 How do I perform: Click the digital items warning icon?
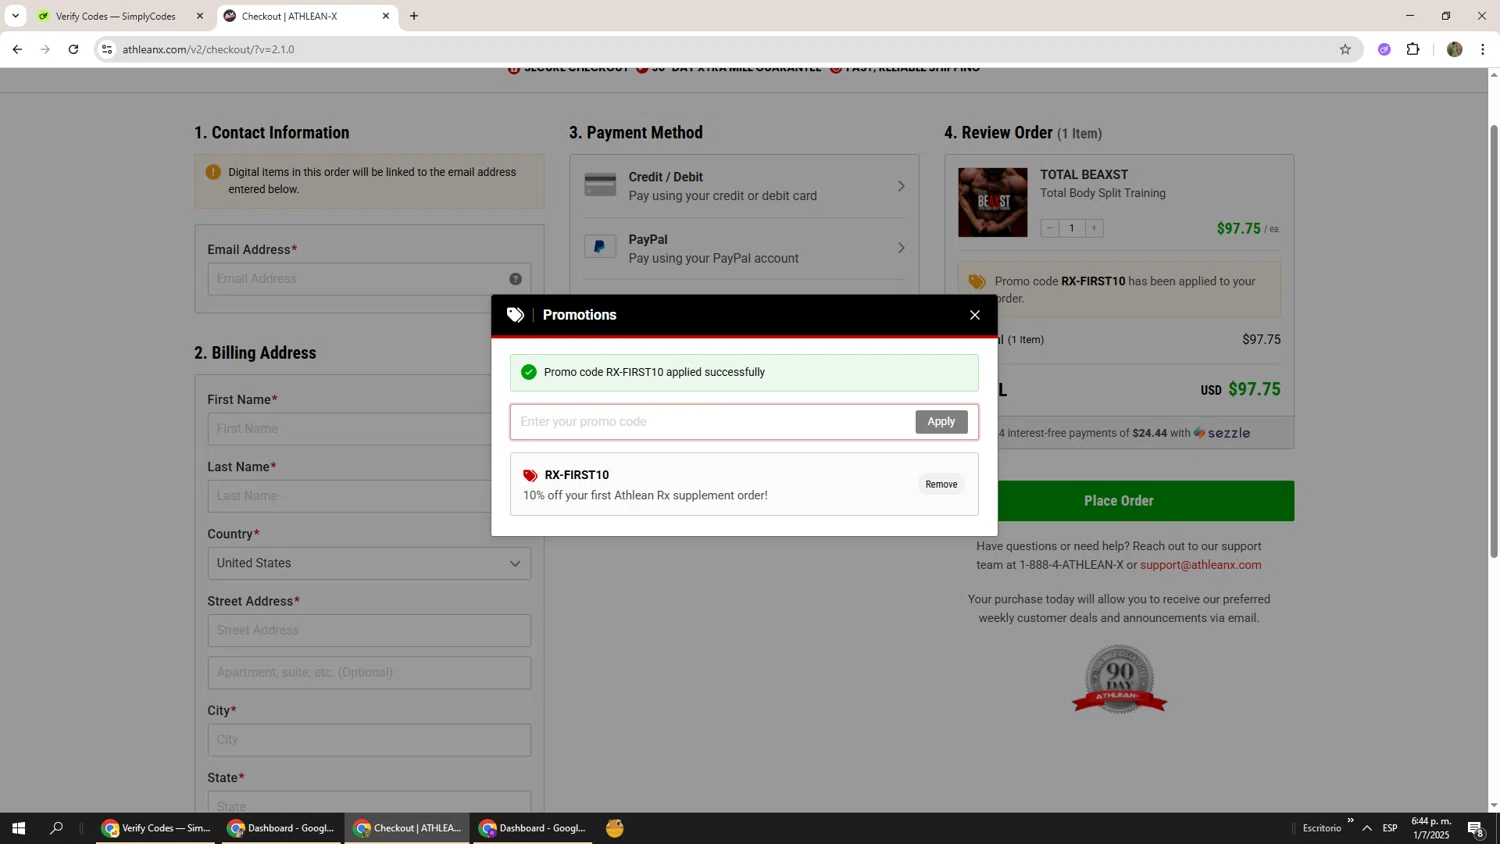(x=213, y=172)
